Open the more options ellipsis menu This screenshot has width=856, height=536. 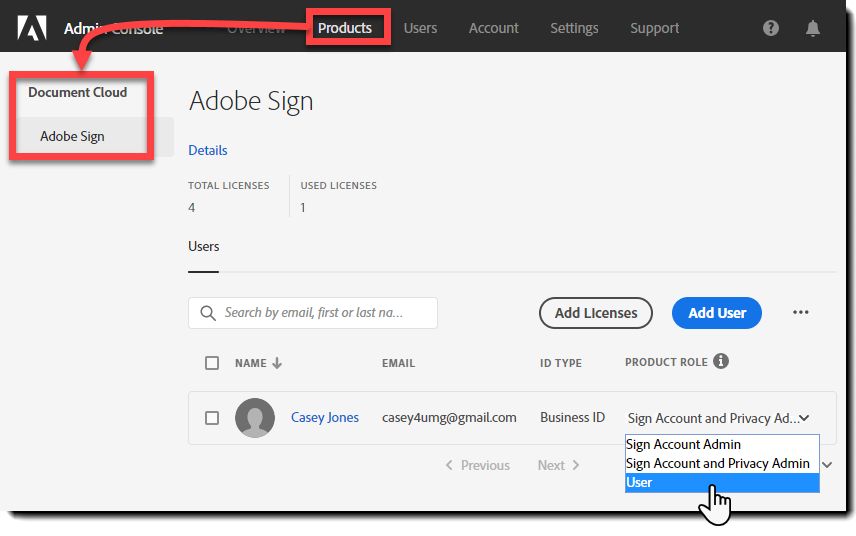[800, 313]
